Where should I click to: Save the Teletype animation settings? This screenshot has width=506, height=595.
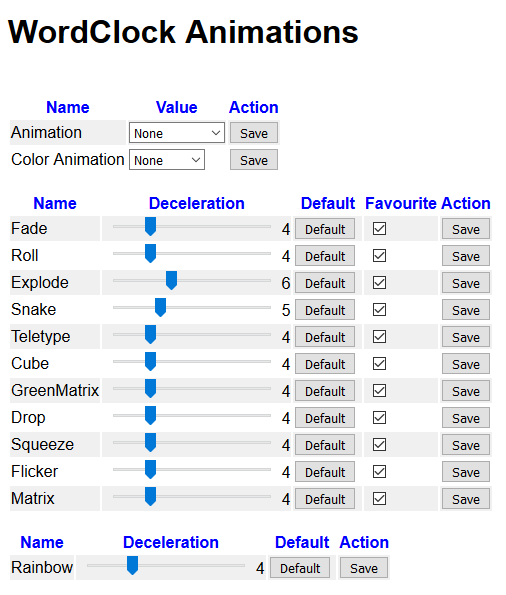pos(466,337)
